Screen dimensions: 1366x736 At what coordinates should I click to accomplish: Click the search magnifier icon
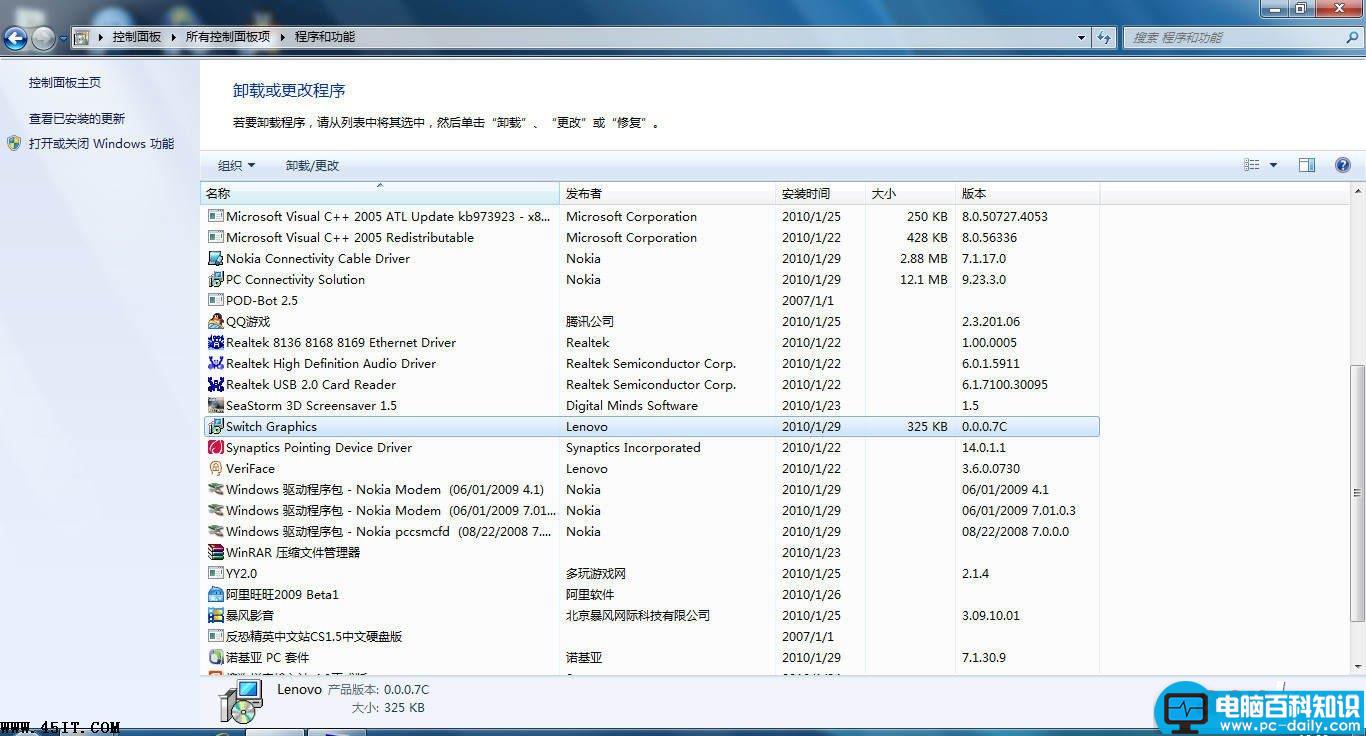pyautogui.click(x=1352, y=37)
